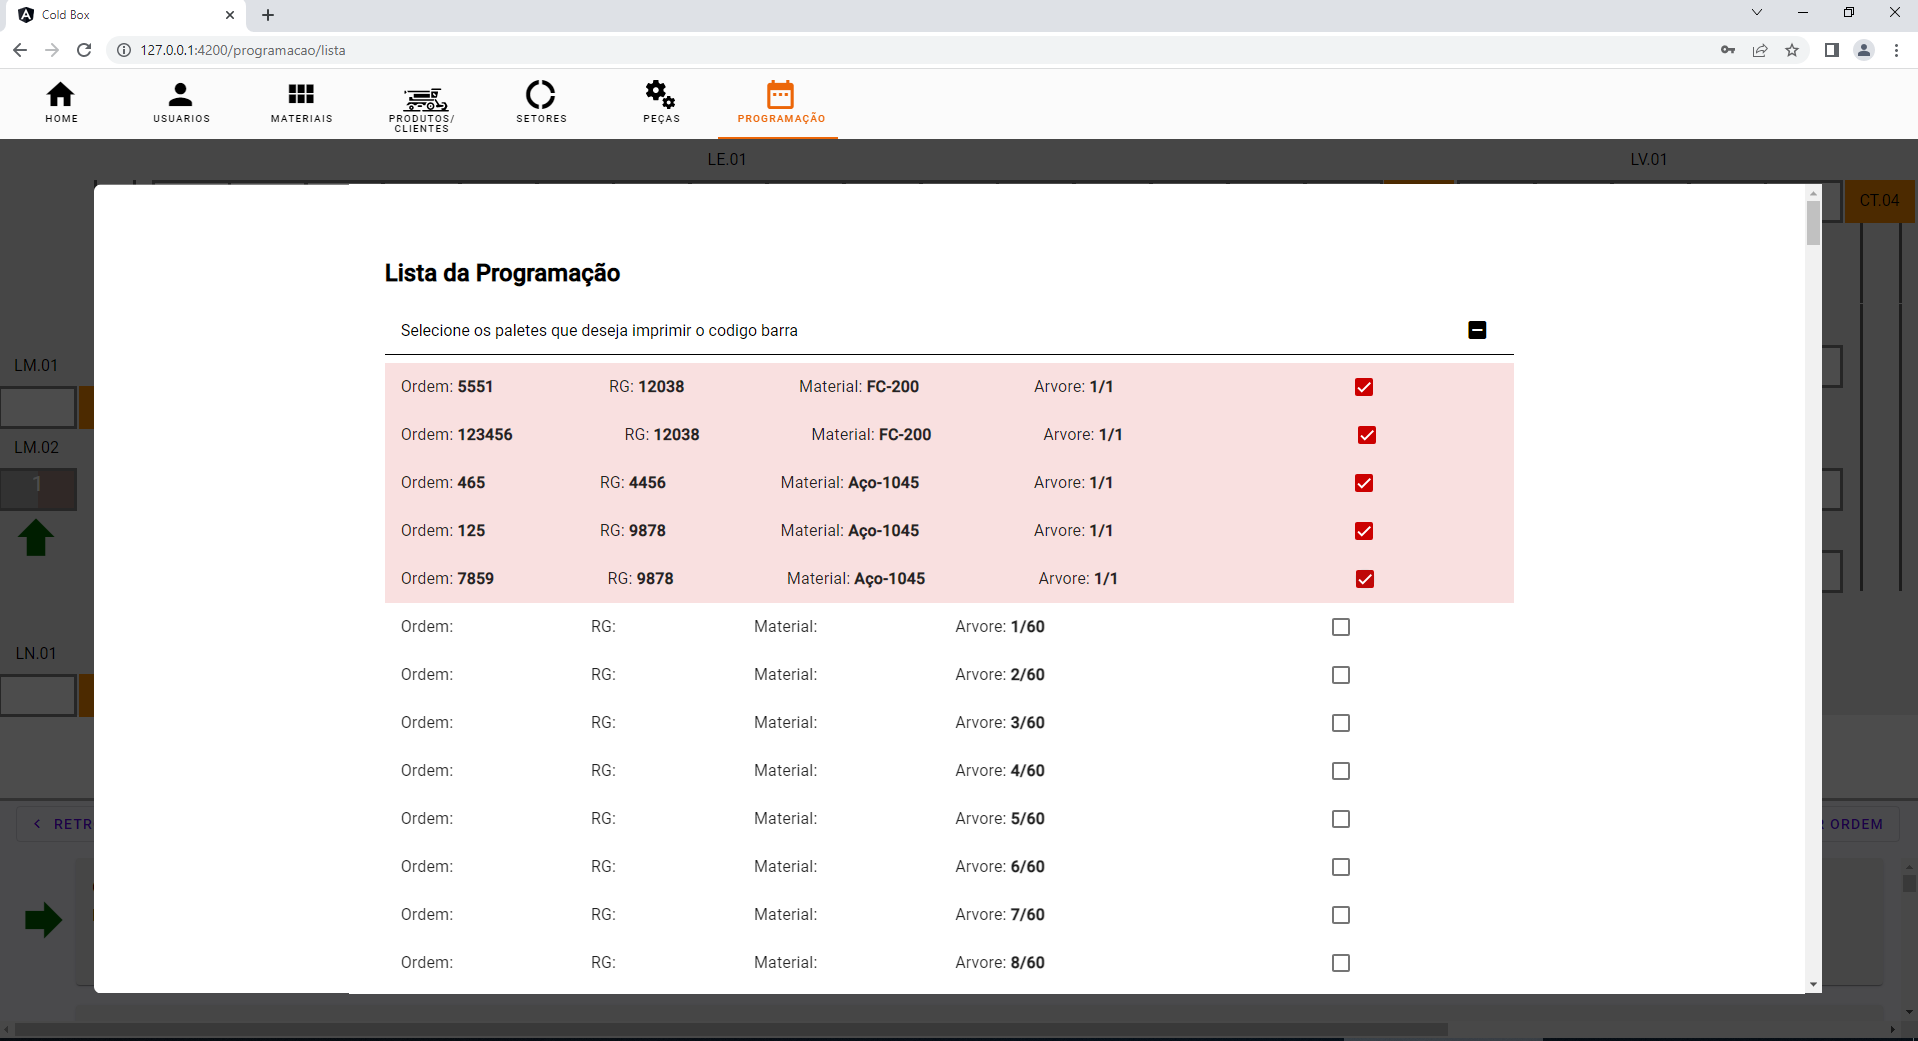Open a new browser tab
The height and width of the screenshot is (1041, 1918).
[268, 15]
